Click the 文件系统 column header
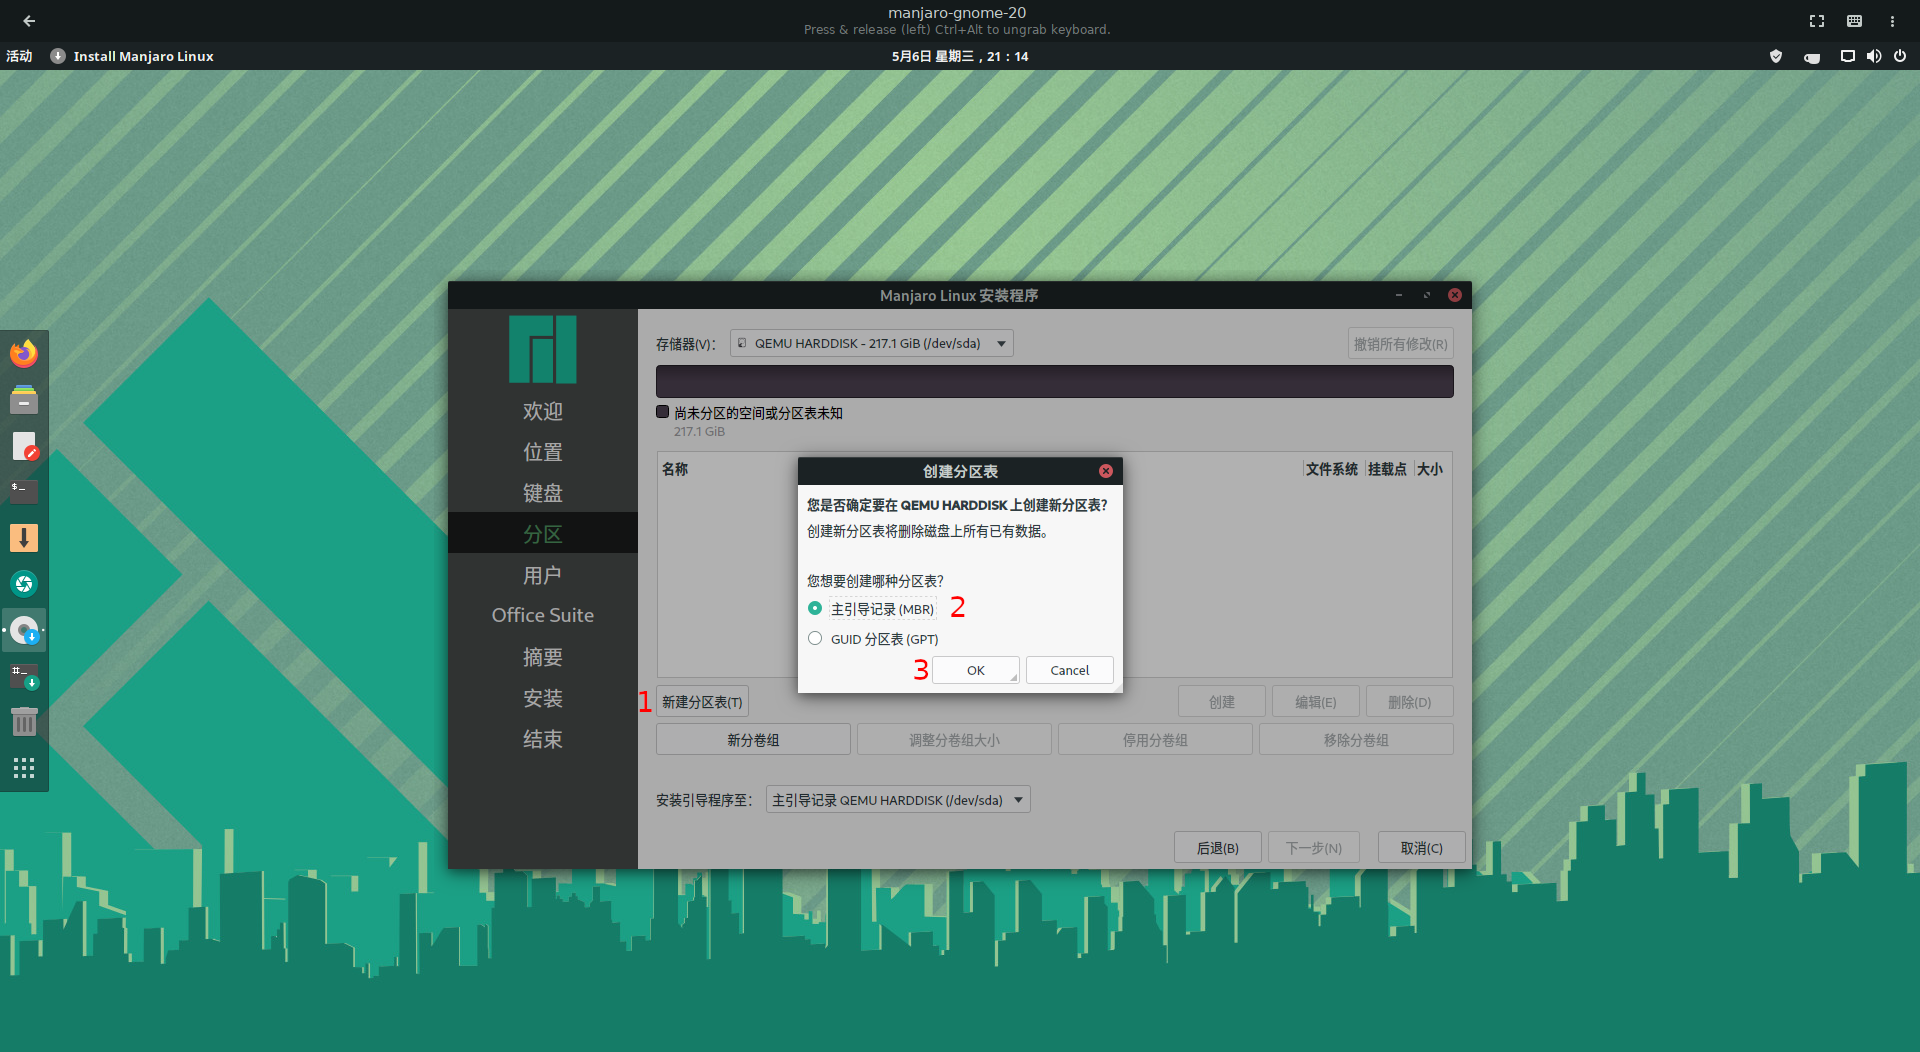The image size is (1920, 1052). point(1331,469)
